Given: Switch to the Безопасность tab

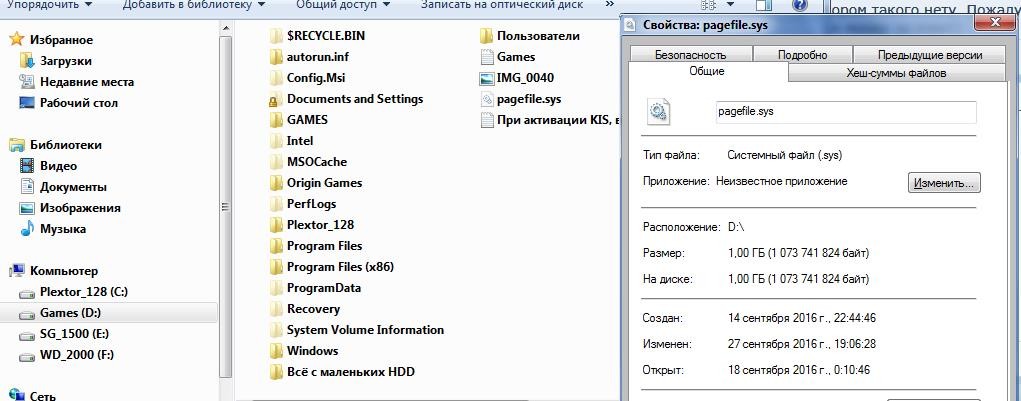Looking at the screenshot, I should tap(690, 56).
